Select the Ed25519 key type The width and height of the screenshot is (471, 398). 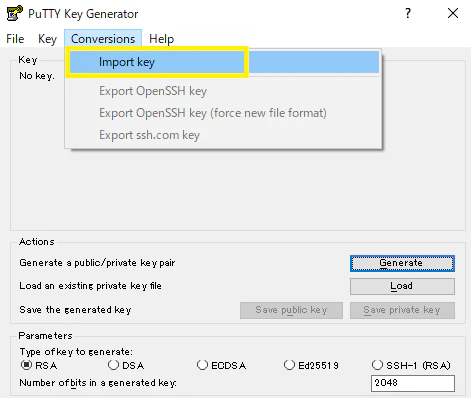311,365
